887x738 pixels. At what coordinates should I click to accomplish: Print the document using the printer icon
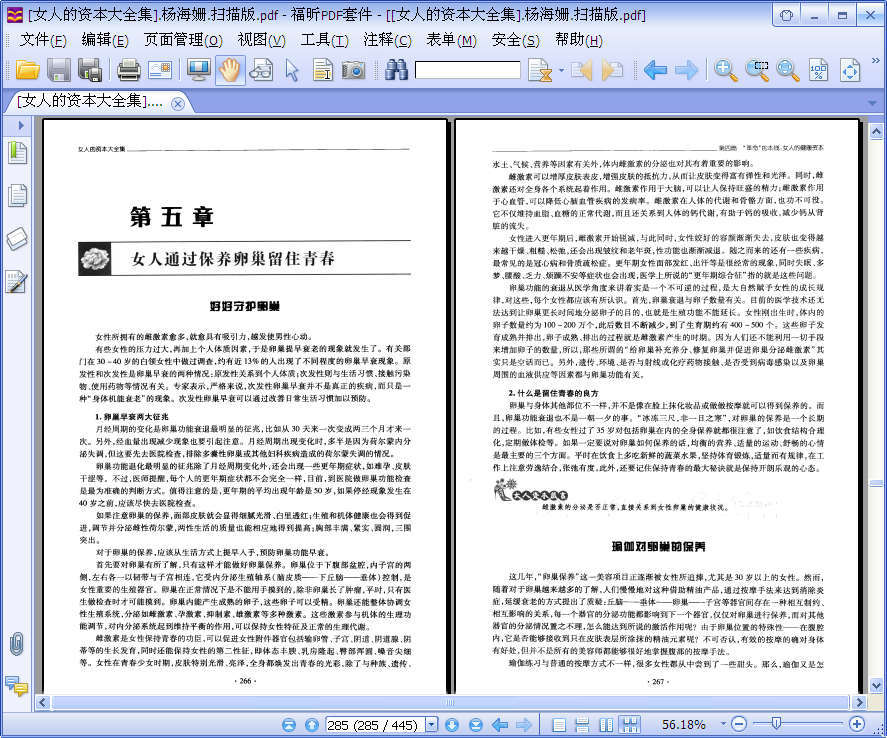(128, 70)
